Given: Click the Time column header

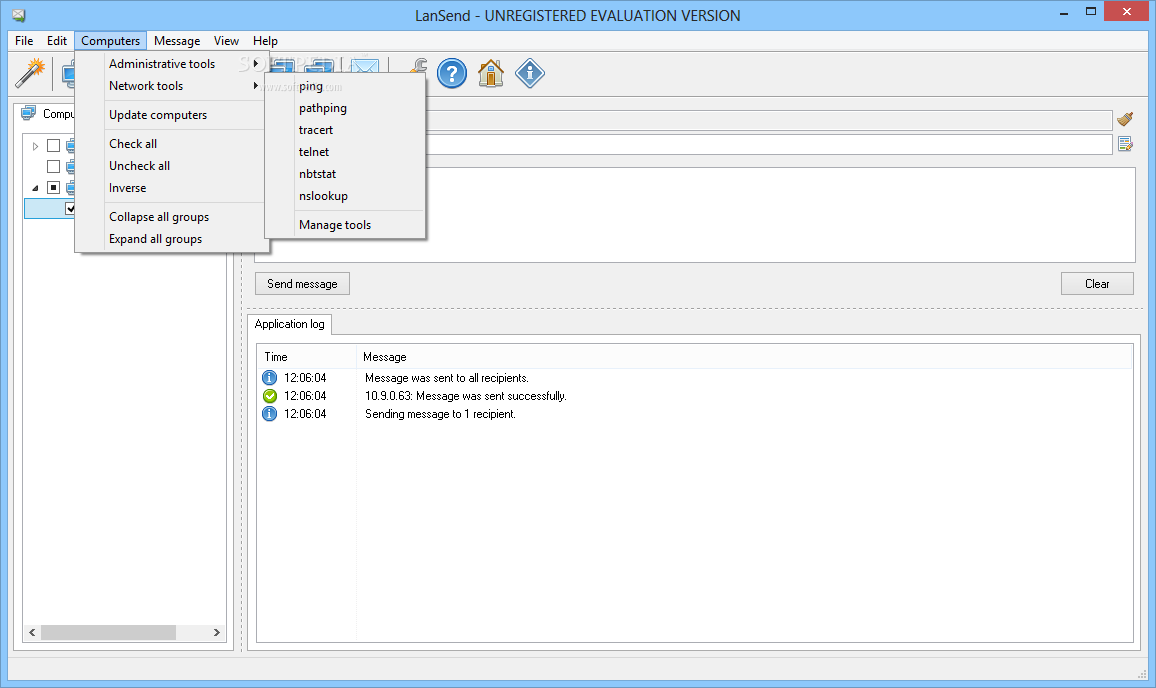Looking at the screenshot, I should pos(307,357).
